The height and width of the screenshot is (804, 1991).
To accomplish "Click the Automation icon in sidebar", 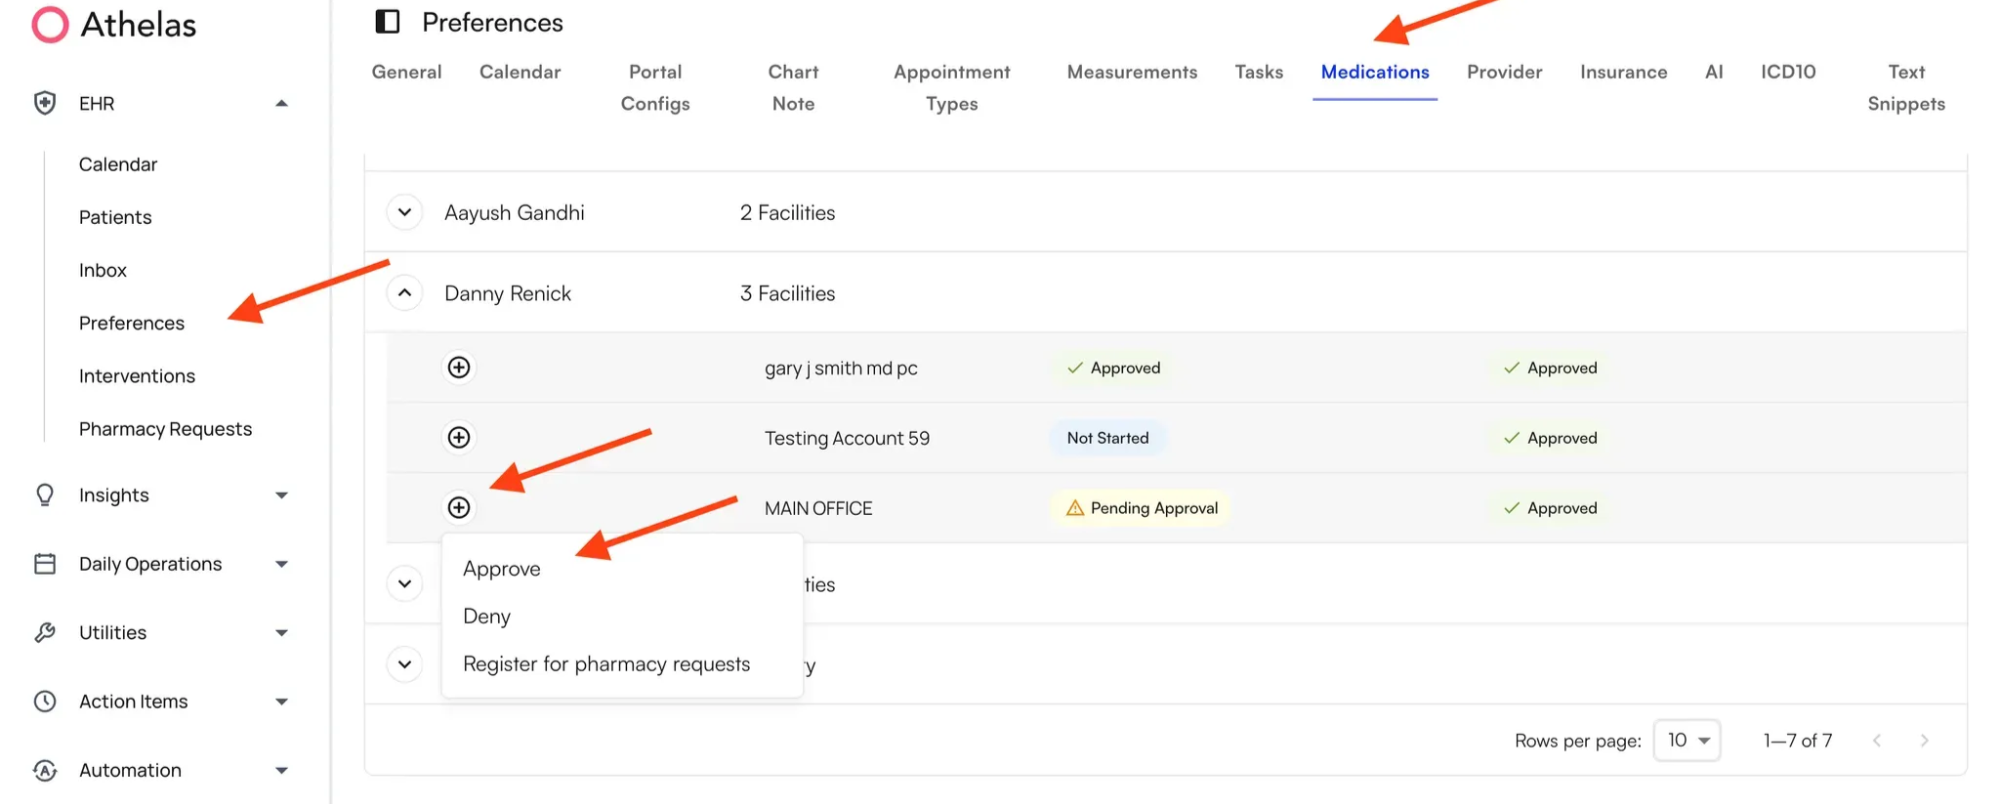I will coord(45,770).
